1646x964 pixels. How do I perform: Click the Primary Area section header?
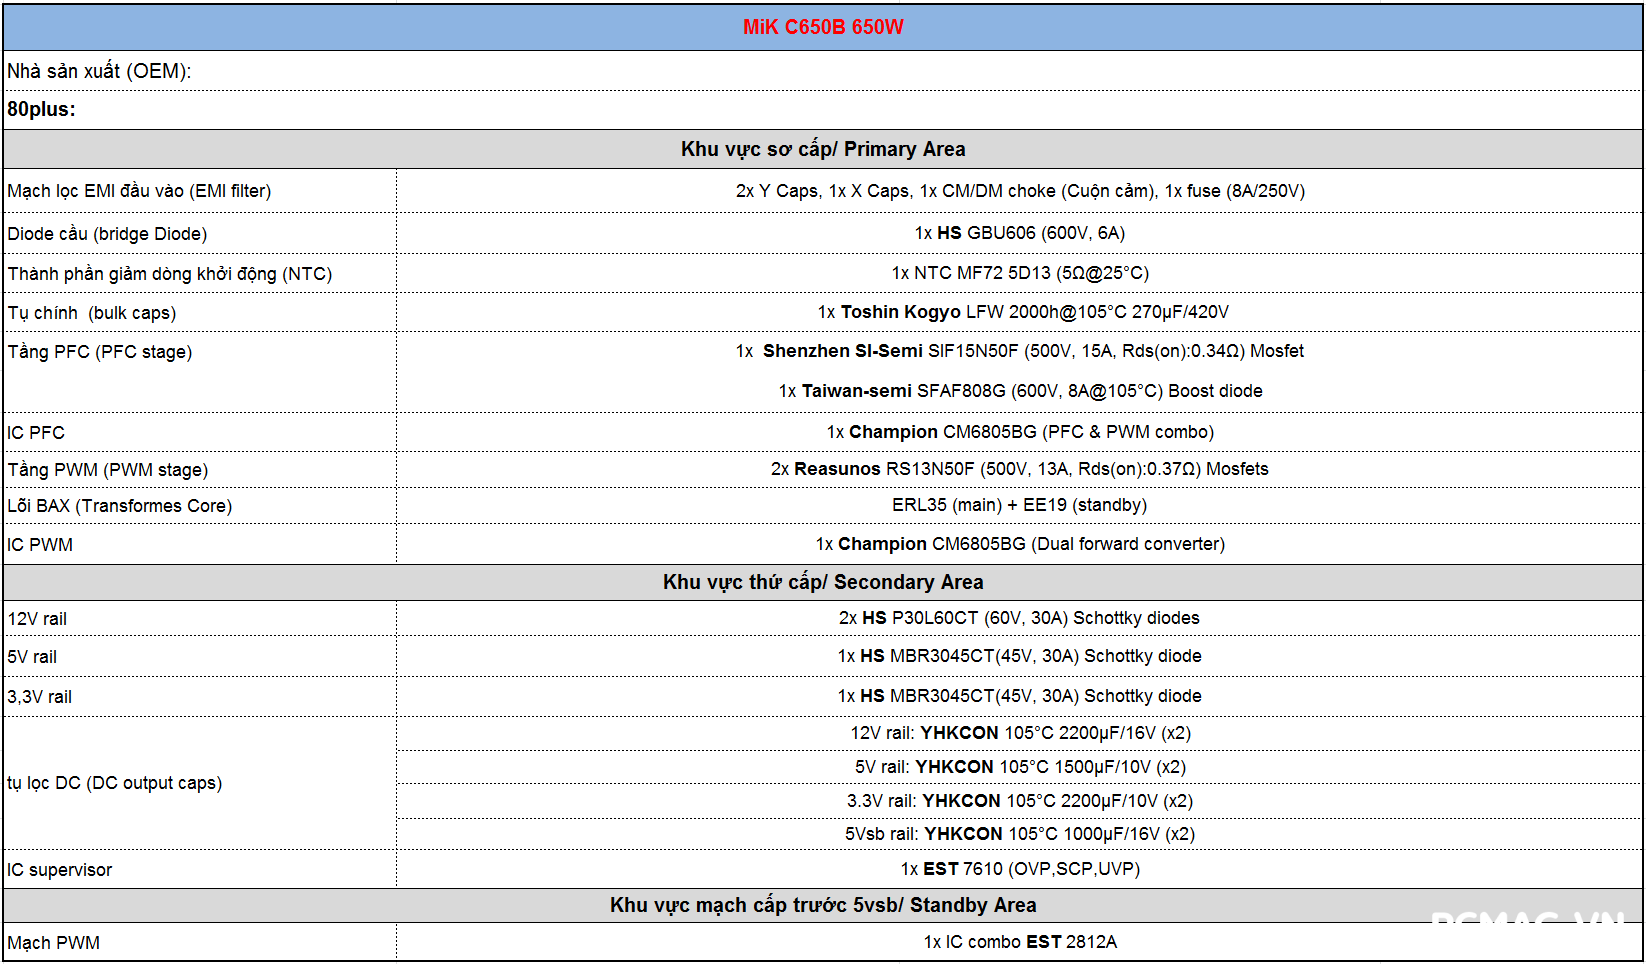pos(822,149)
